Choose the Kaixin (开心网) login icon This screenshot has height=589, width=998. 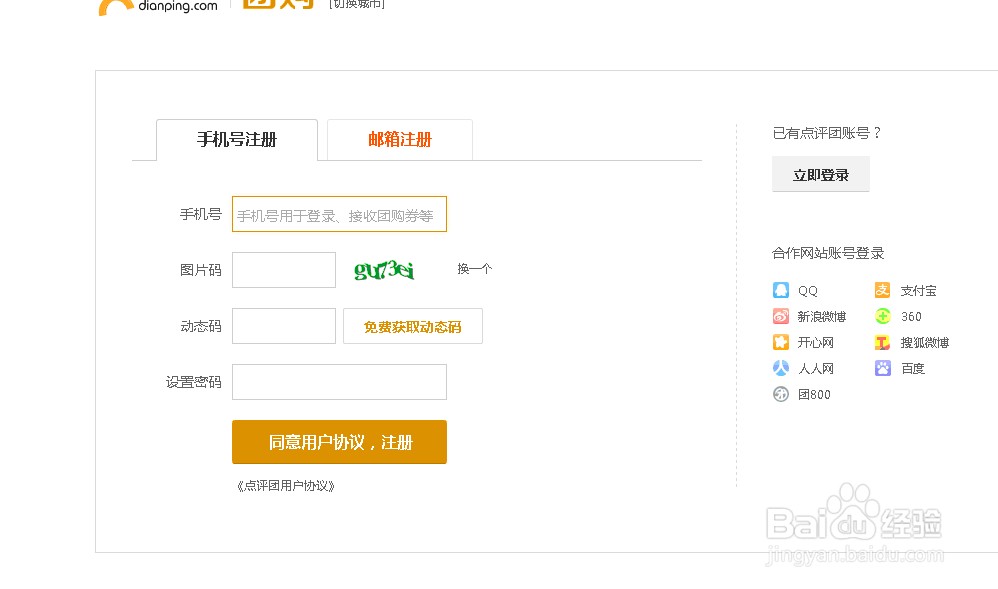pos(781,342)
